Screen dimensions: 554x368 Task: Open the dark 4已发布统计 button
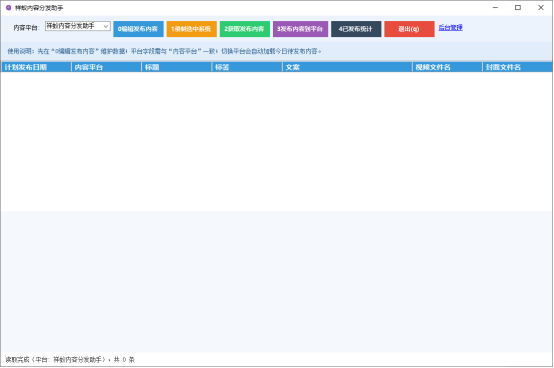click(x=356, y=29)
